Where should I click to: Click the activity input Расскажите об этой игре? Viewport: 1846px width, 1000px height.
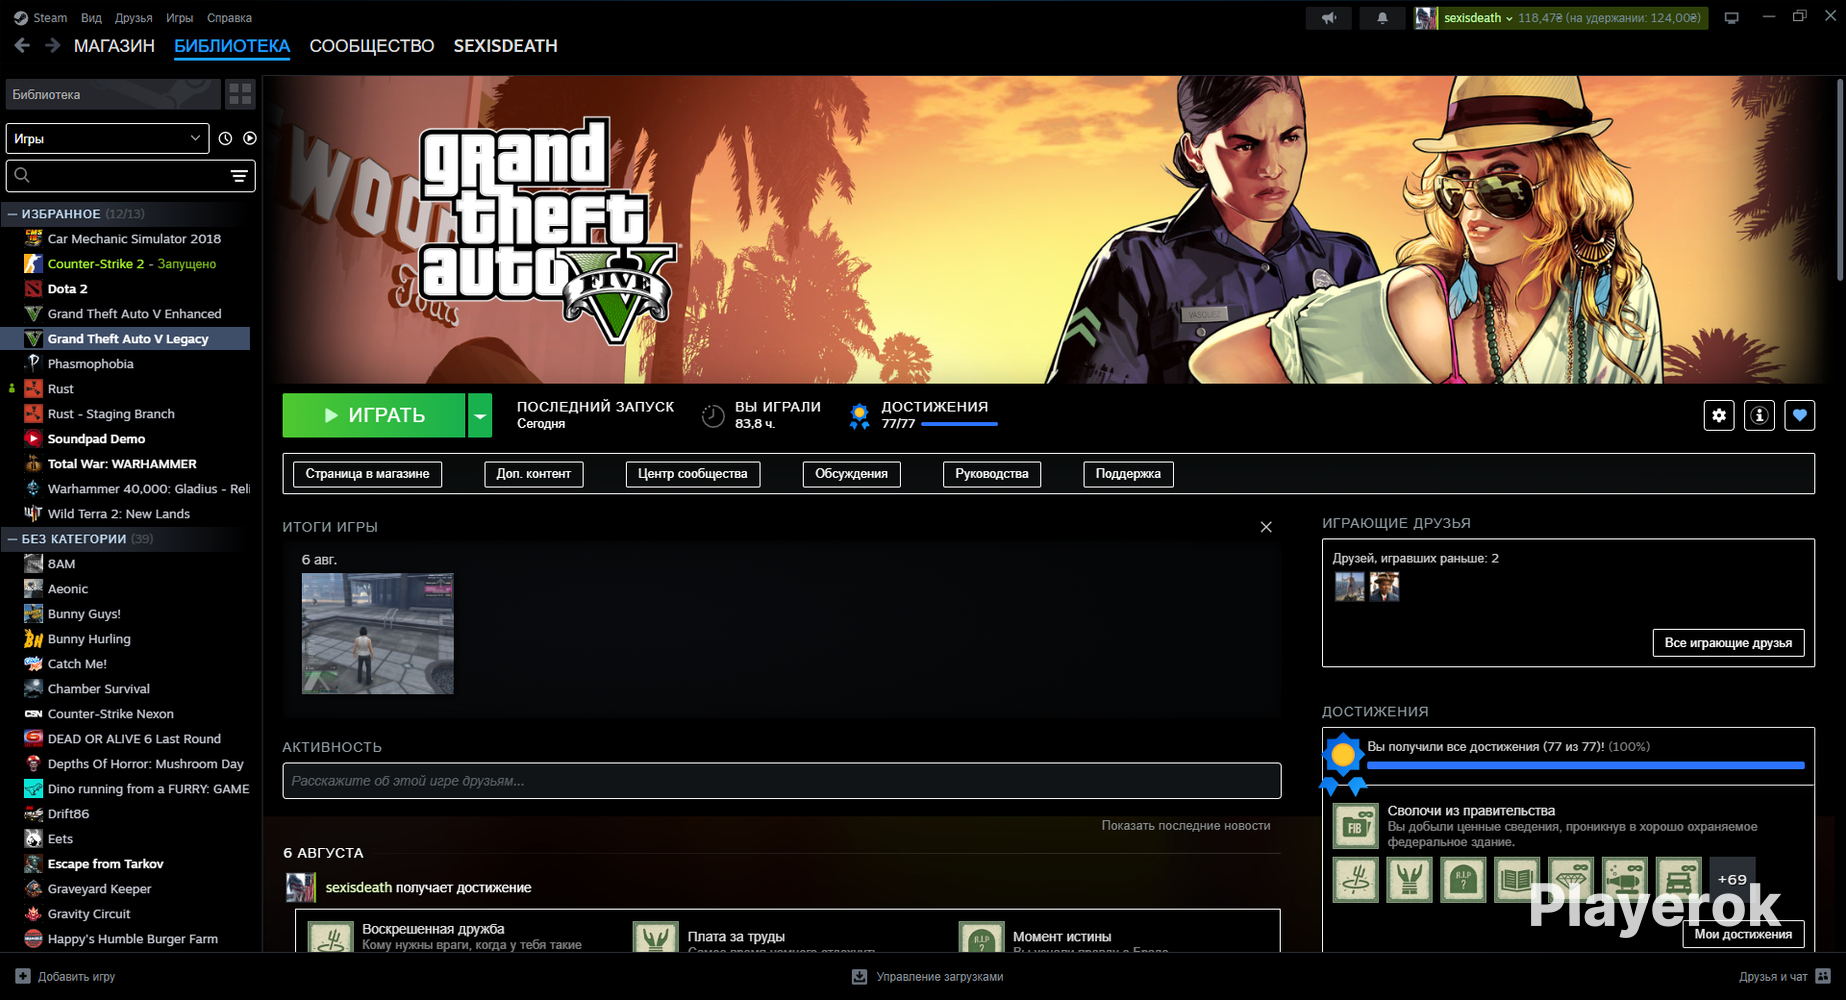(x=782, y=781)
